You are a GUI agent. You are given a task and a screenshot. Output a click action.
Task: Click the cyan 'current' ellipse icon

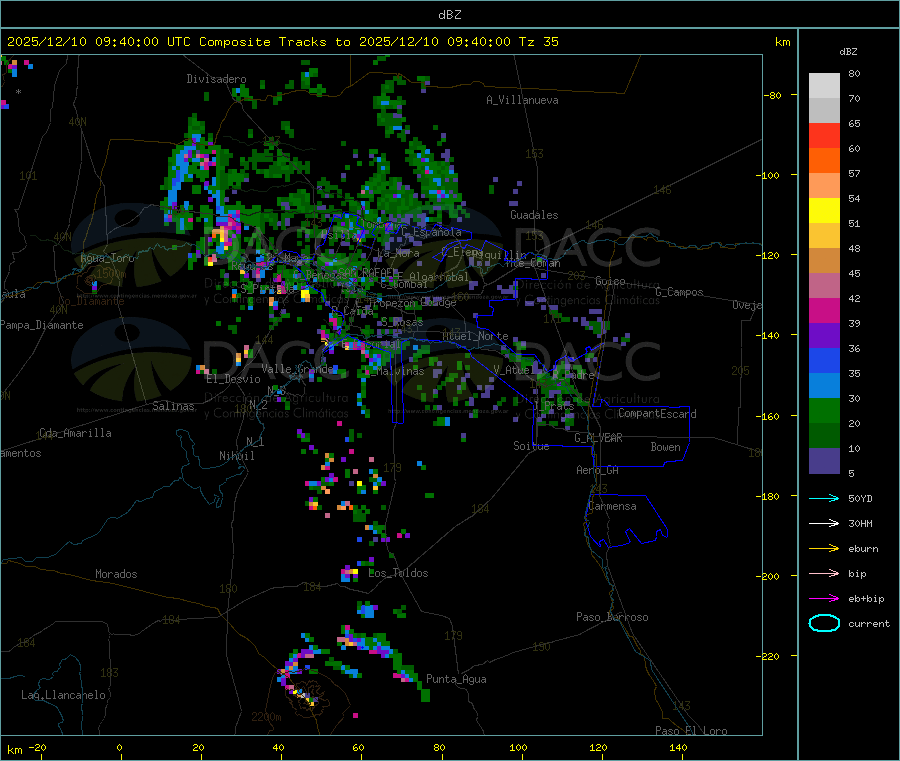824,623
